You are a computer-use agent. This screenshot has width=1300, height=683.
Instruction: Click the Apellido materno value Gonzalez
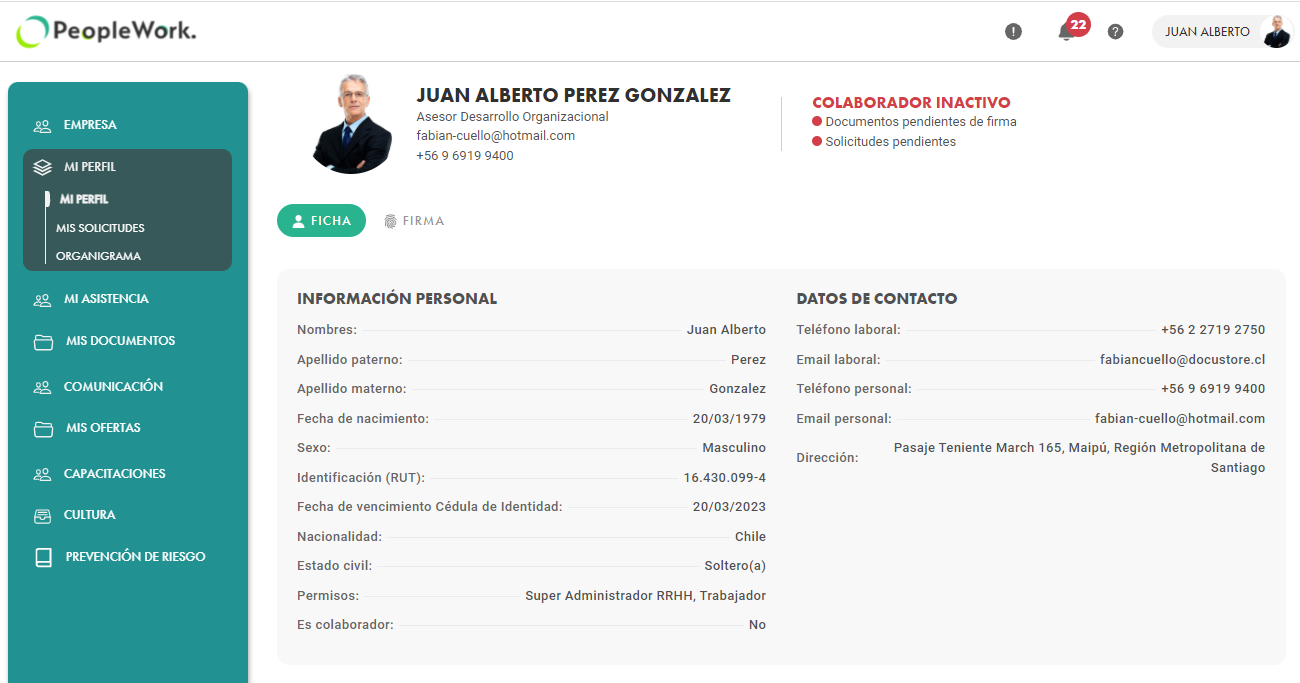click(737, 389)
